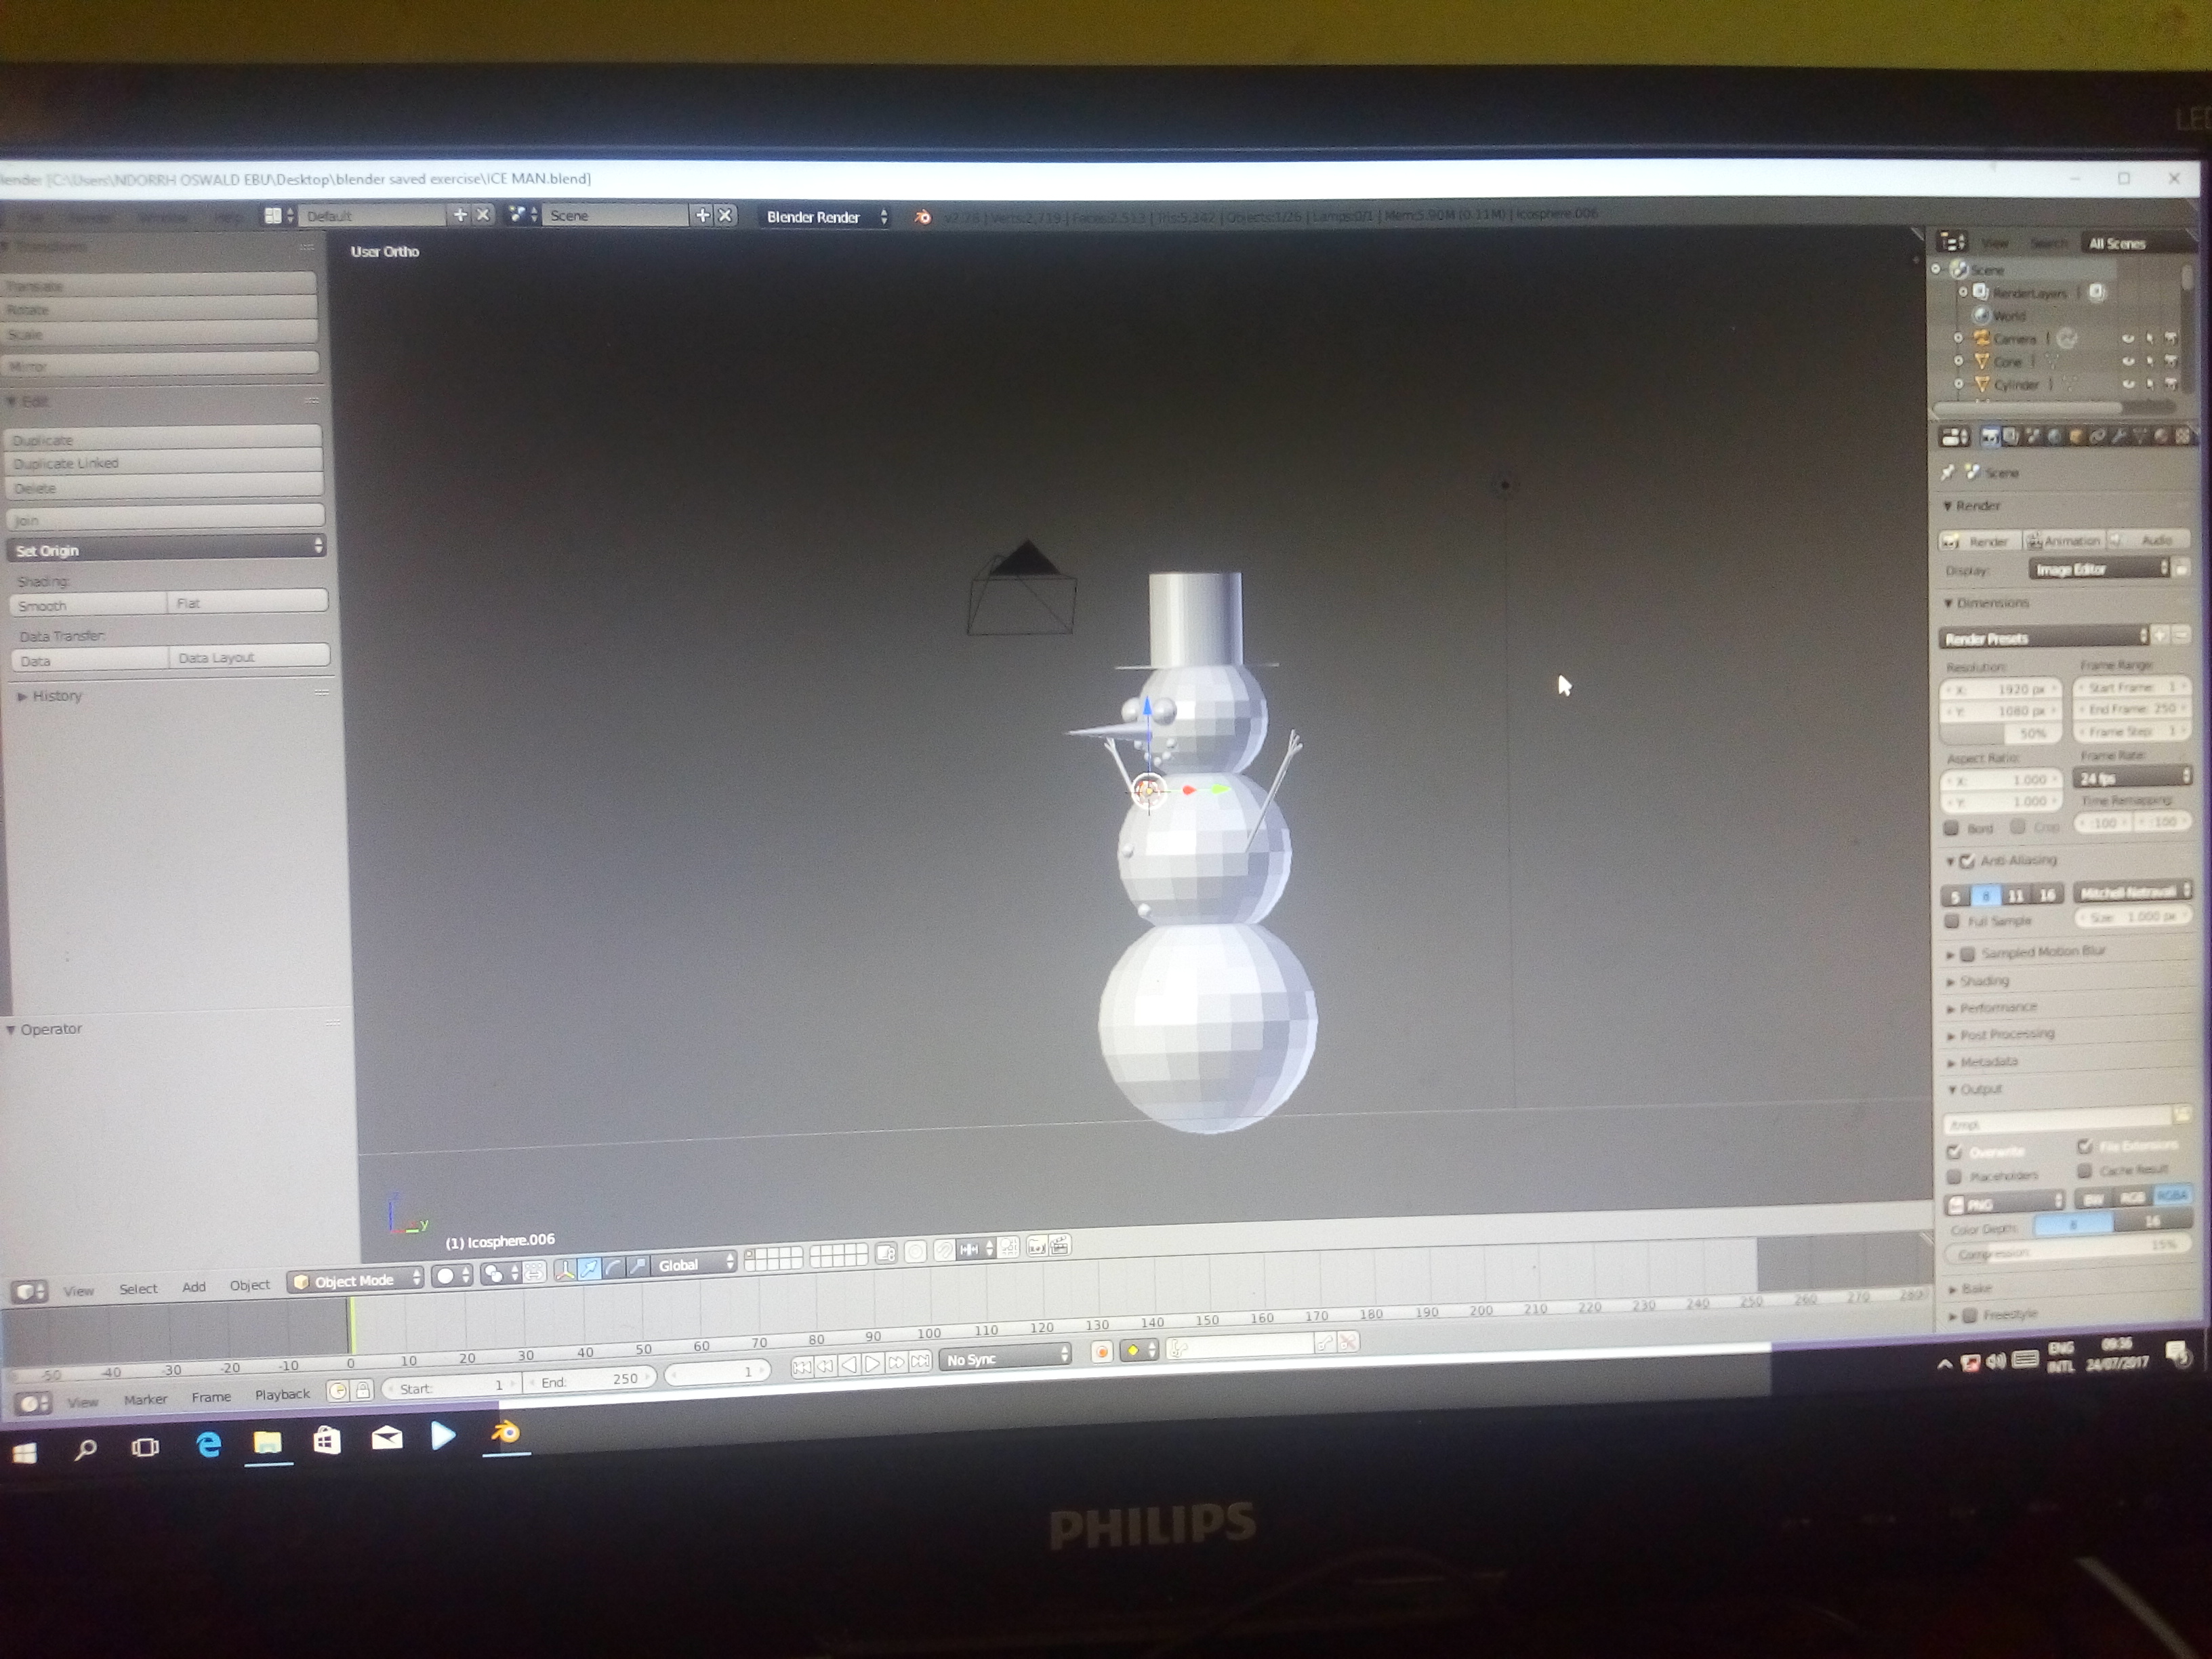Open the Add menu in viewport header
The image size is (2212, 1659).
point(194,1287)
